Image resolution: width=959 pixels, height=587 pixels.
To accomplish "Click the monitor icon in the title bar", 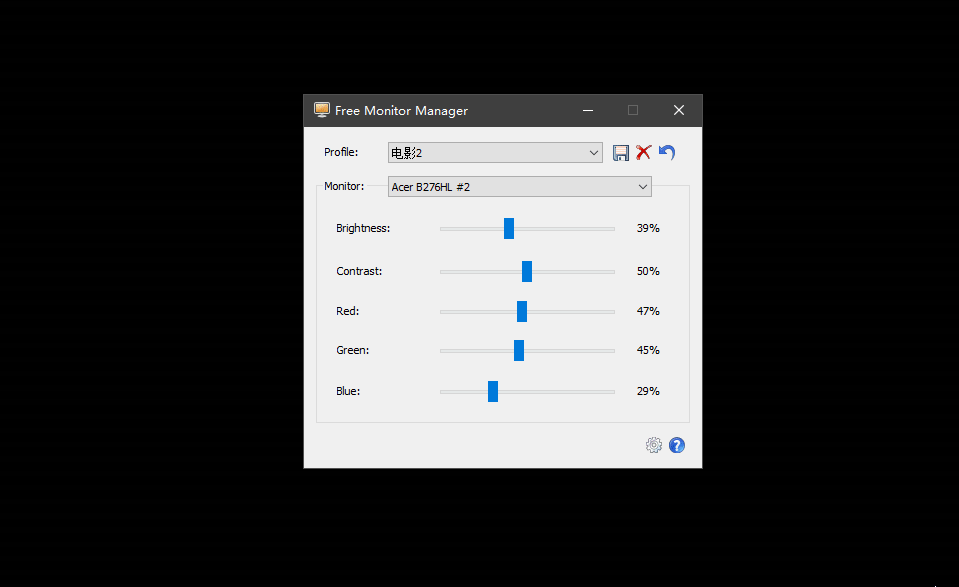I will click(x=321, y=110).
